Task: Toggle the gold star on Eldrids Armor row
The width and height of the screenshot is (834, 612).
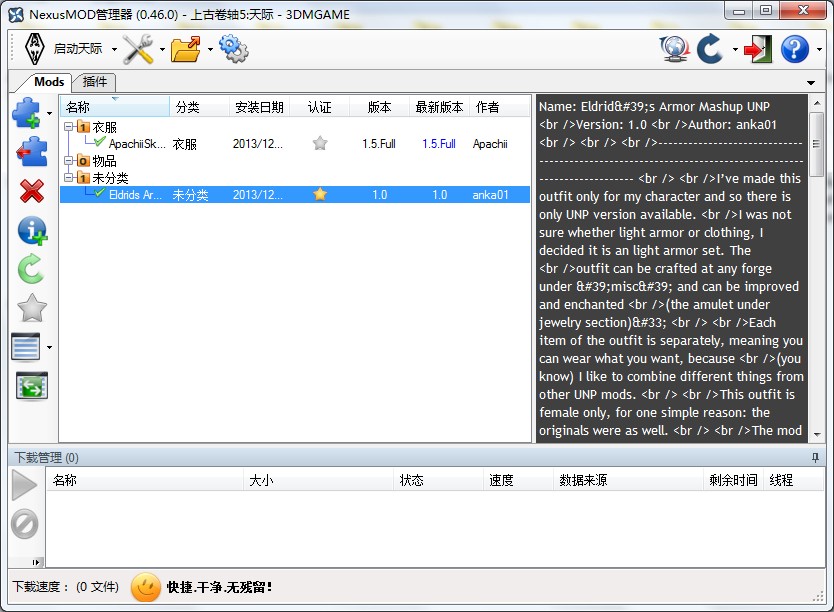Action: (x=320, y=195)
